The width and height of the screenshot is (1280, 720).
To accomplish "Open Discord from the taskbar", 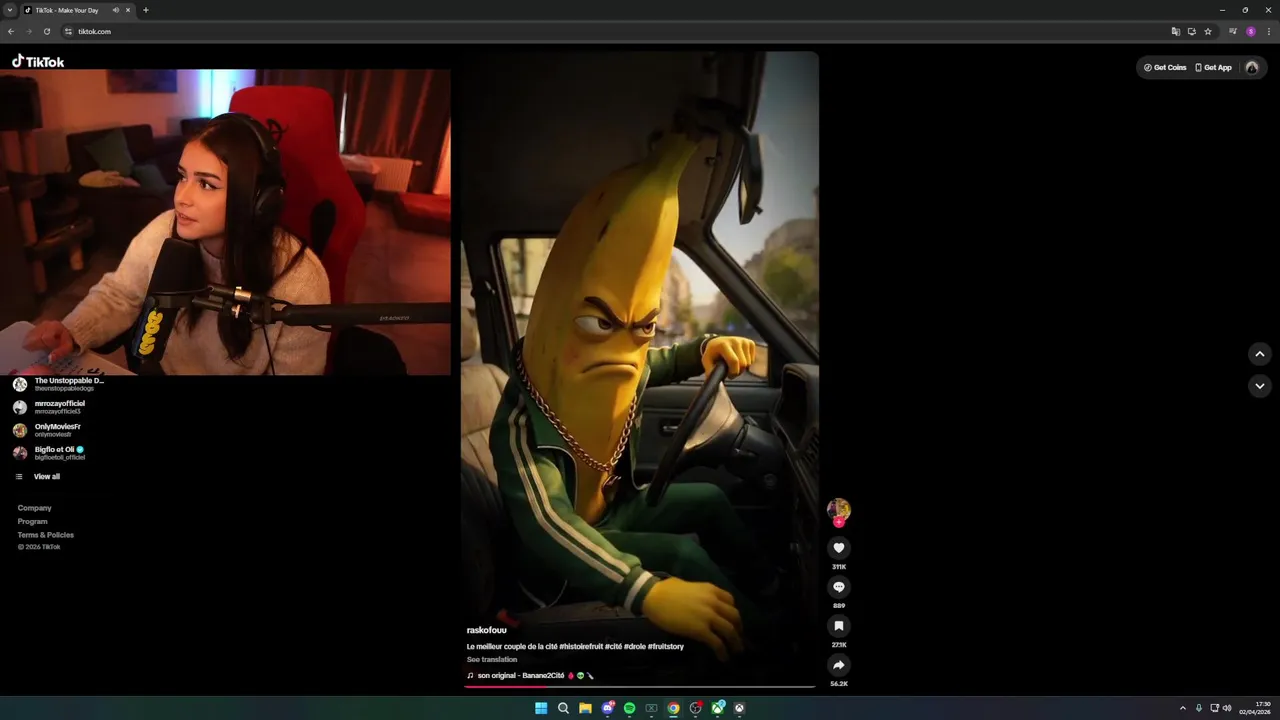I will 607,708.
